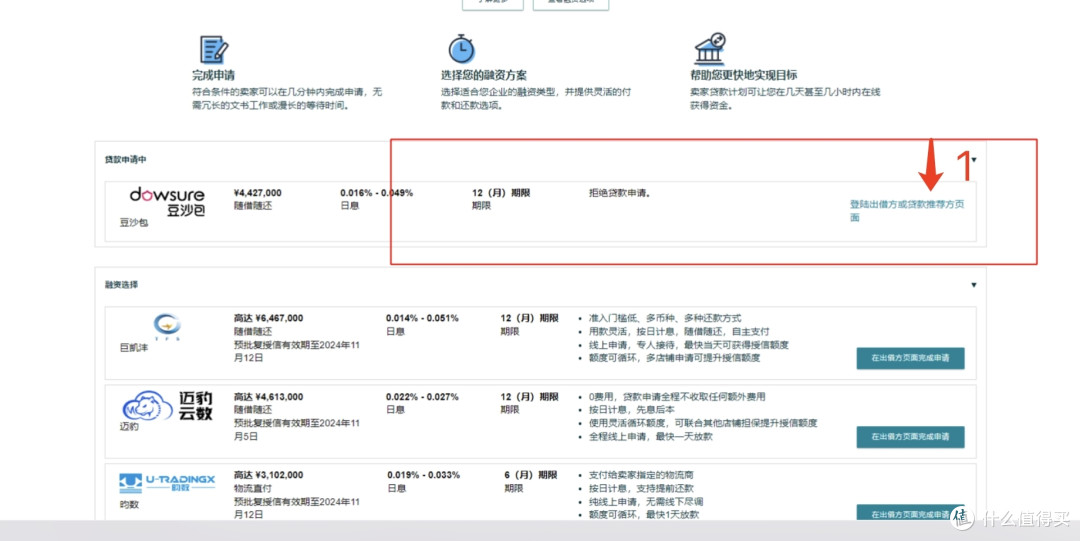The image size is (1080, 541).
Task: Click the 0费用 bullet in 迈豹 row
Action: [x=677, y=397]
